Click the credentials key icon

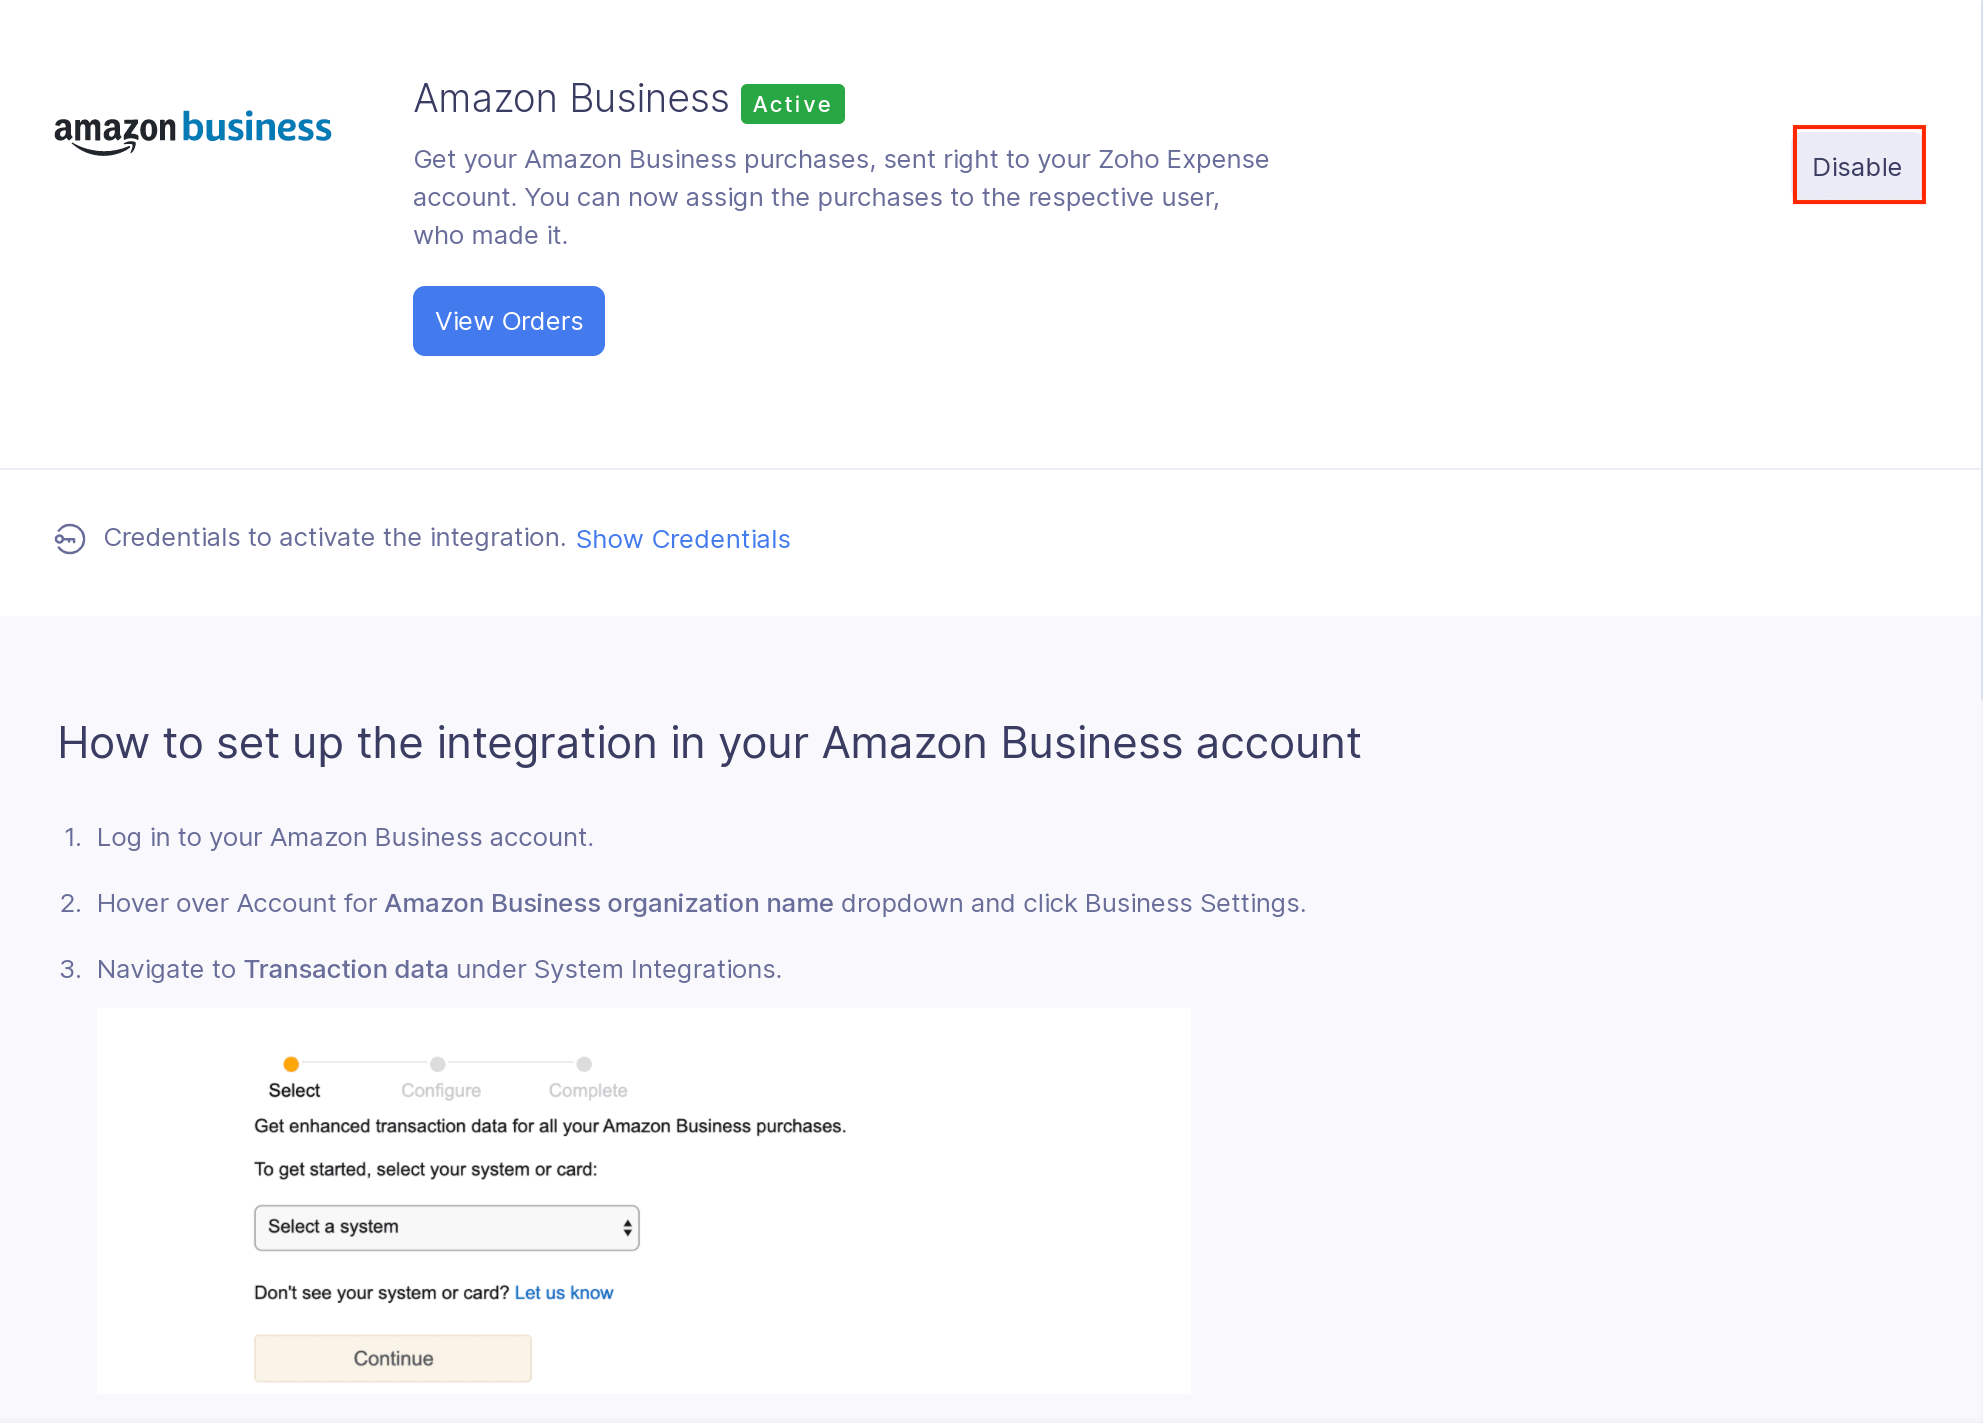click(70, 539)
